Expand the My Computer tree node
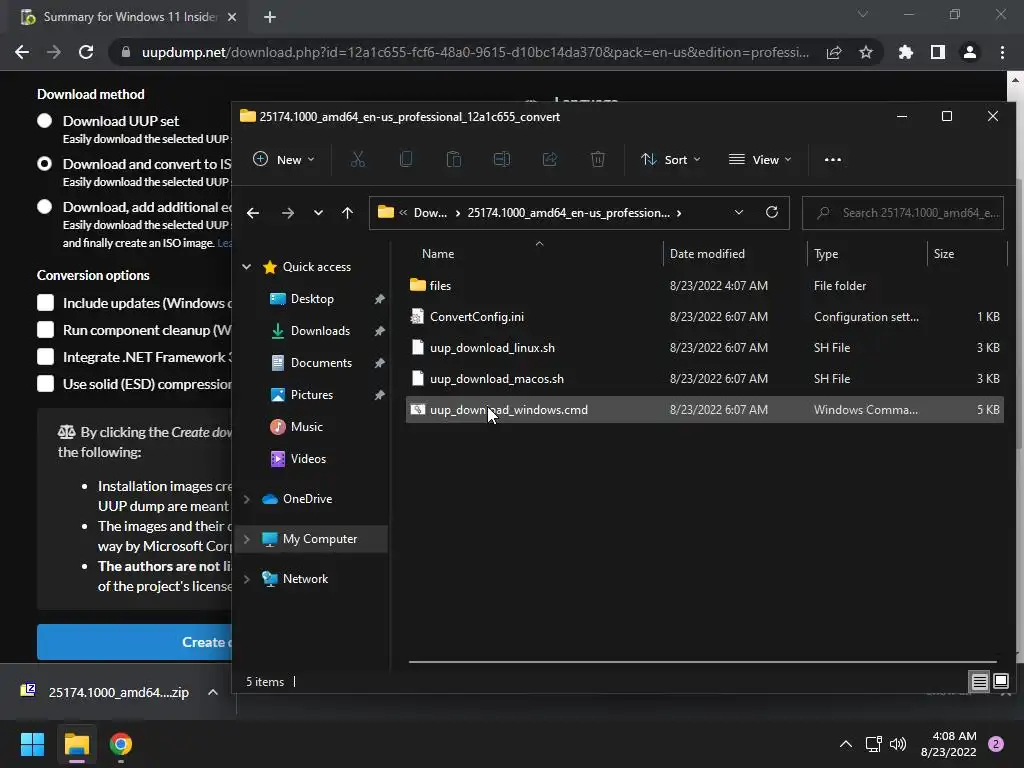 (x=247, y=539)
